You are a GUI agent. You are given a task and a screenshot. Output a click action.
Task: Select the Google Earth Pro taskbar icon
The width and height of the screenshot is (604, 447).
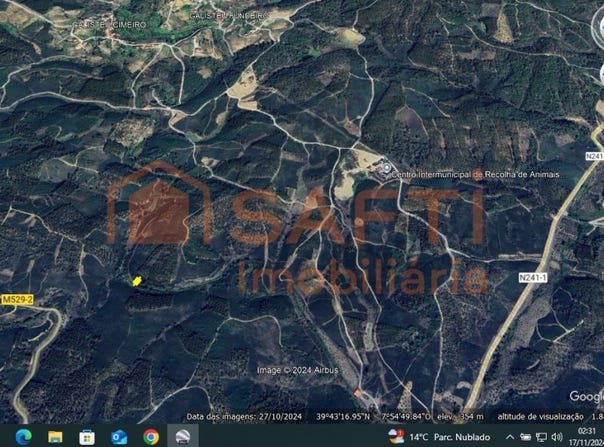(x=183, y=437)
